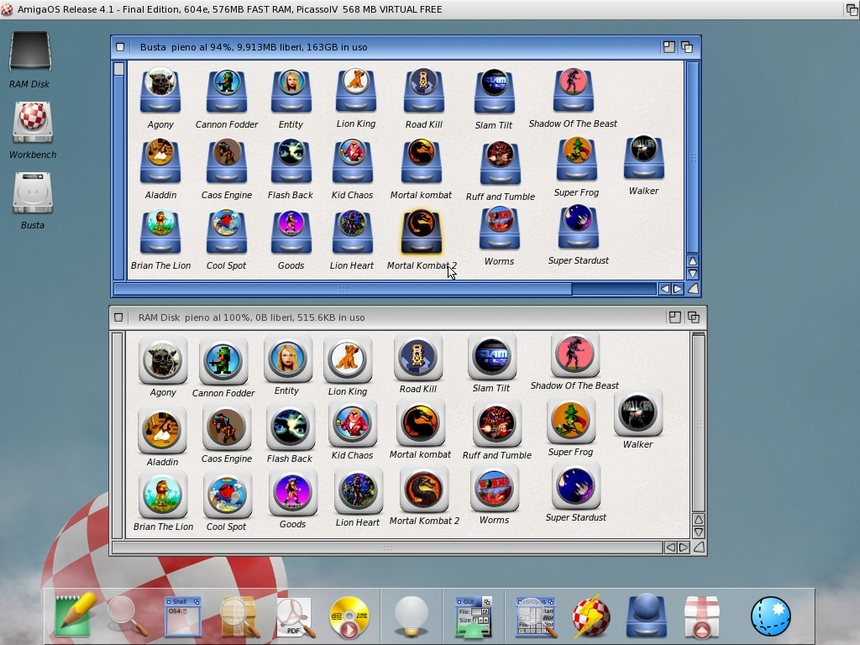The height and width of the screenshot is (645, 860).
Task: Select Cool Spot in the RAM Disk window
Action: coord(227,496)
